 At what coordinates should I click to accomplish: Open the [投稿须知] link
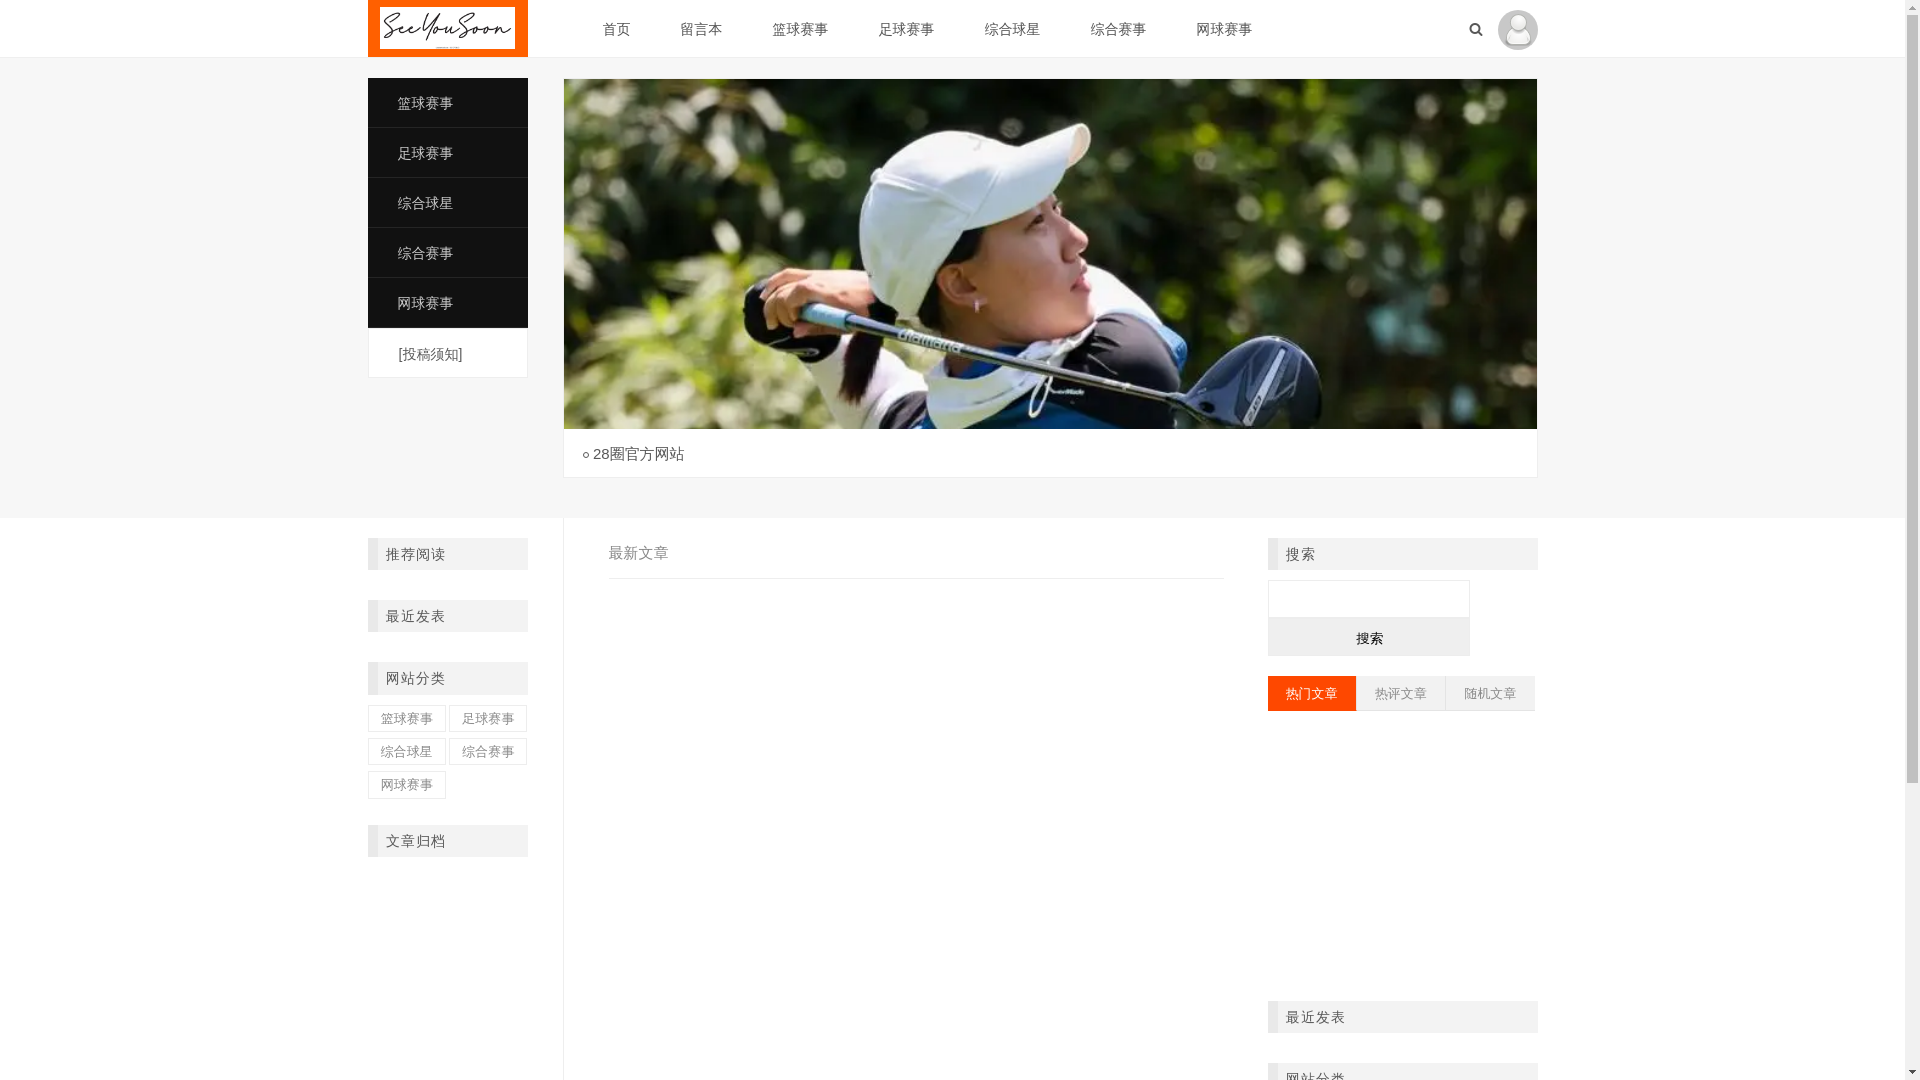click(430, 354)
